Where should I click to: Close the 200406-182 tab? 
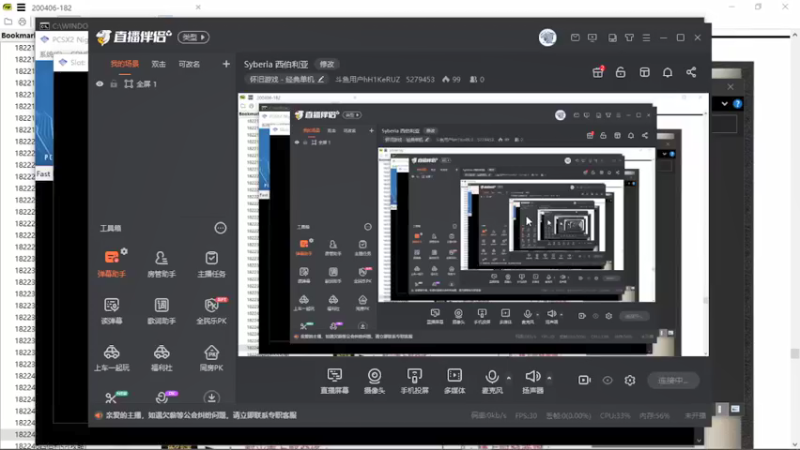coord(198,7)
